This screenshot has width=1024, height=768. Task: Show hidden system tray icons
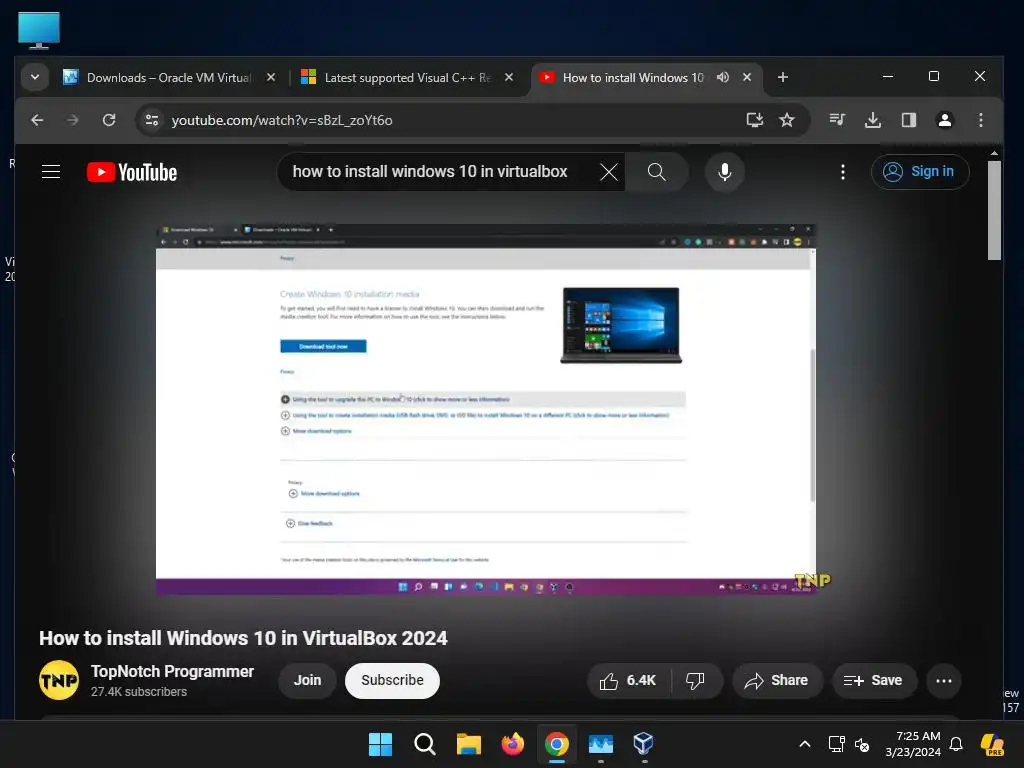[x=805, y=744]
